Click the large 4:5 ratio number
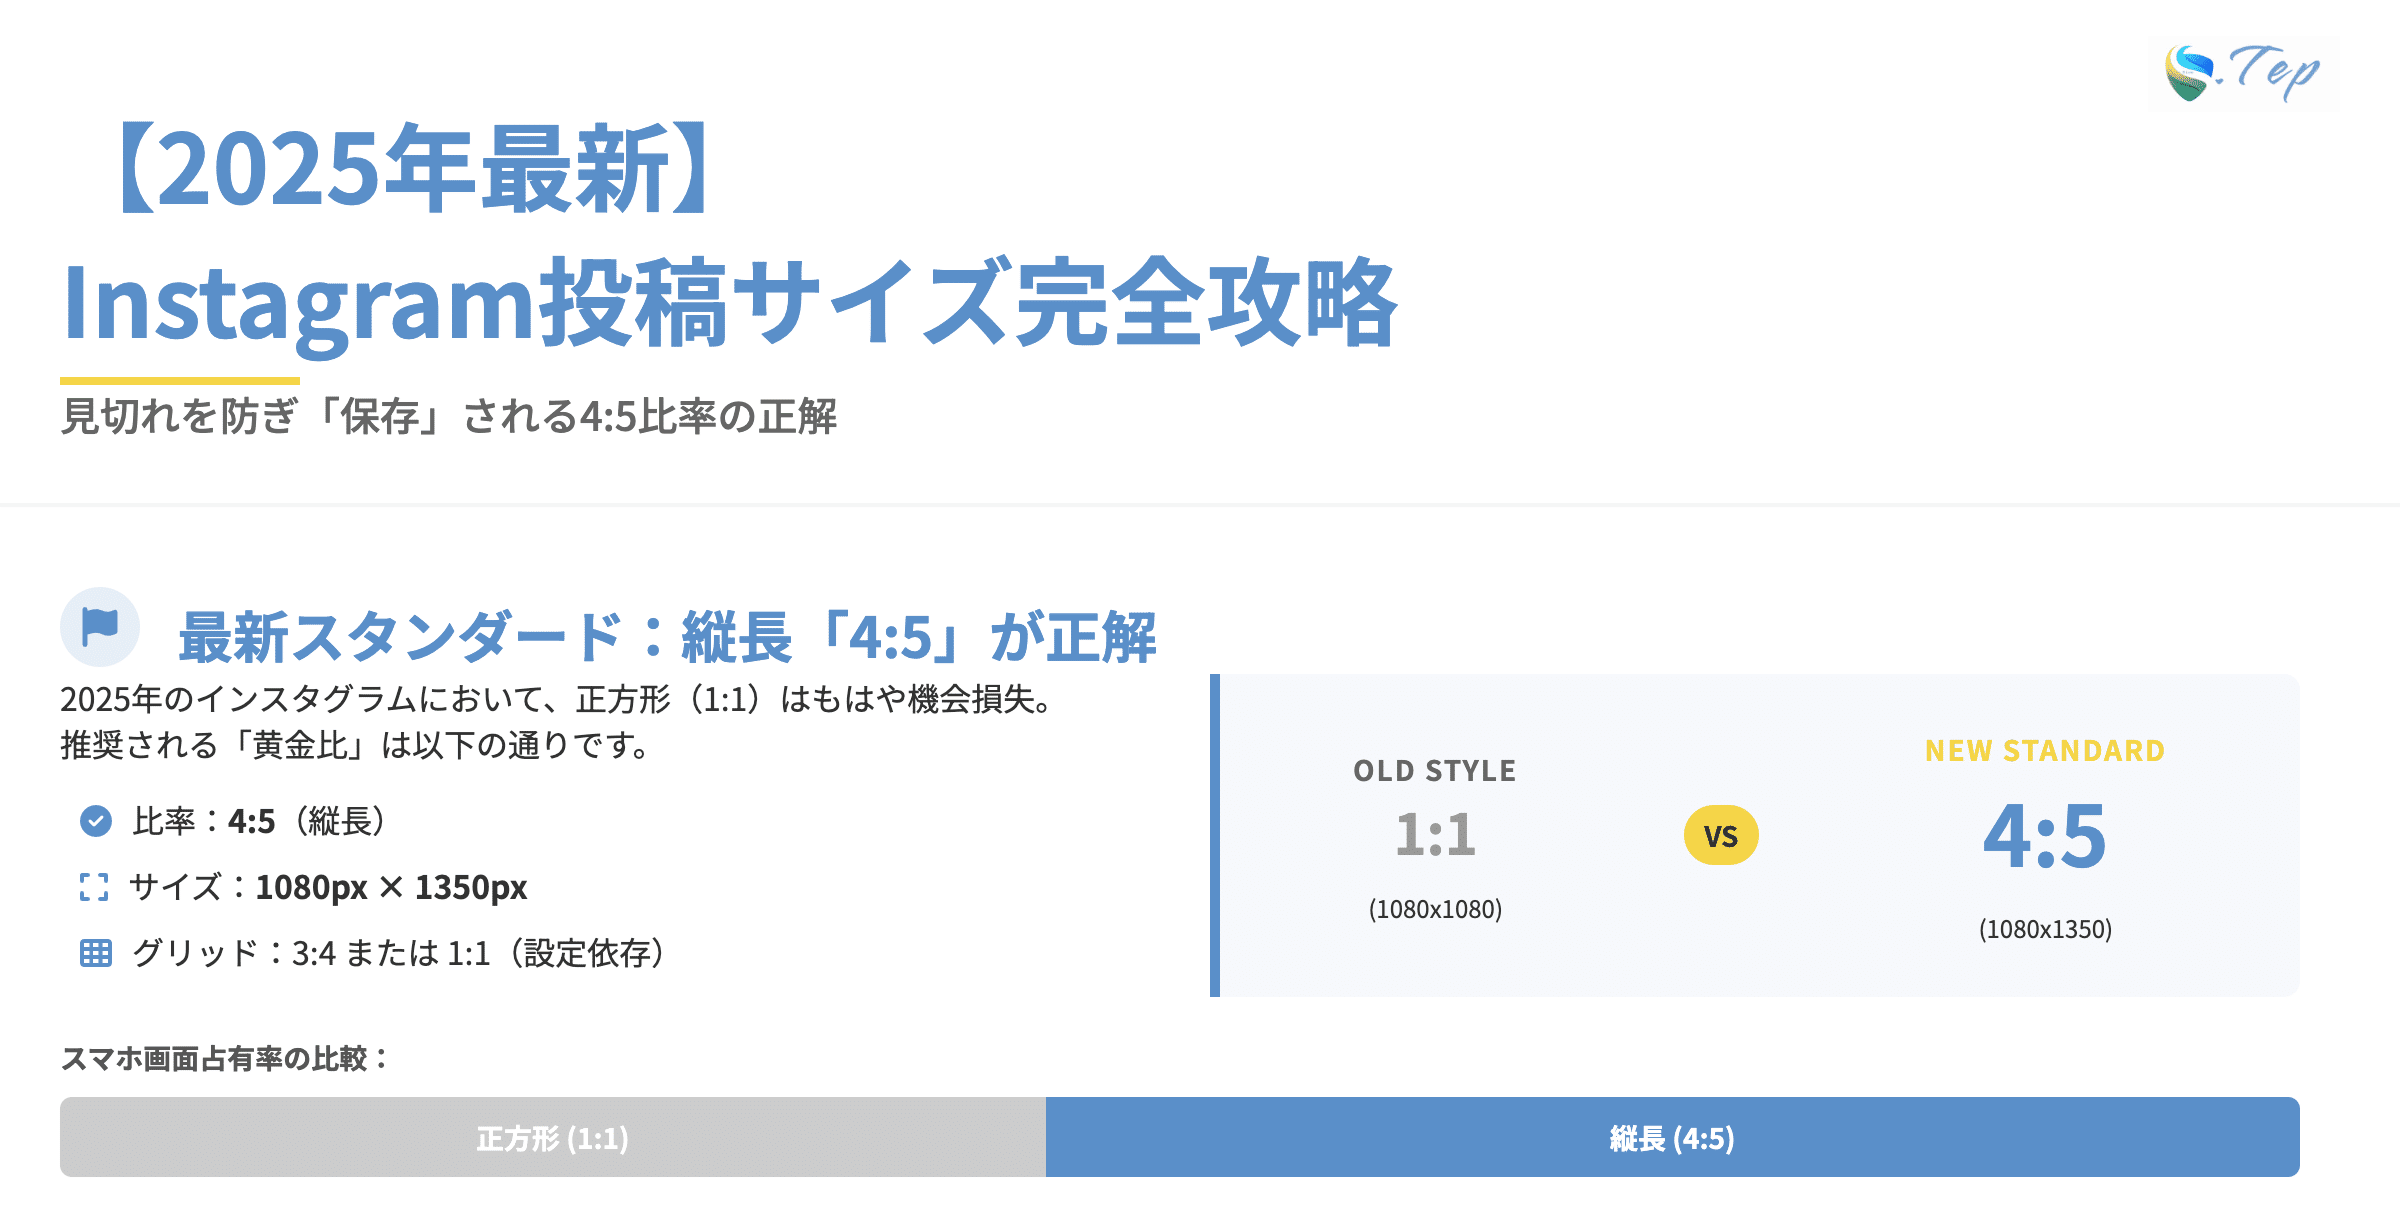Viewport: 2400px width, 1228px height. point(2044,836)
